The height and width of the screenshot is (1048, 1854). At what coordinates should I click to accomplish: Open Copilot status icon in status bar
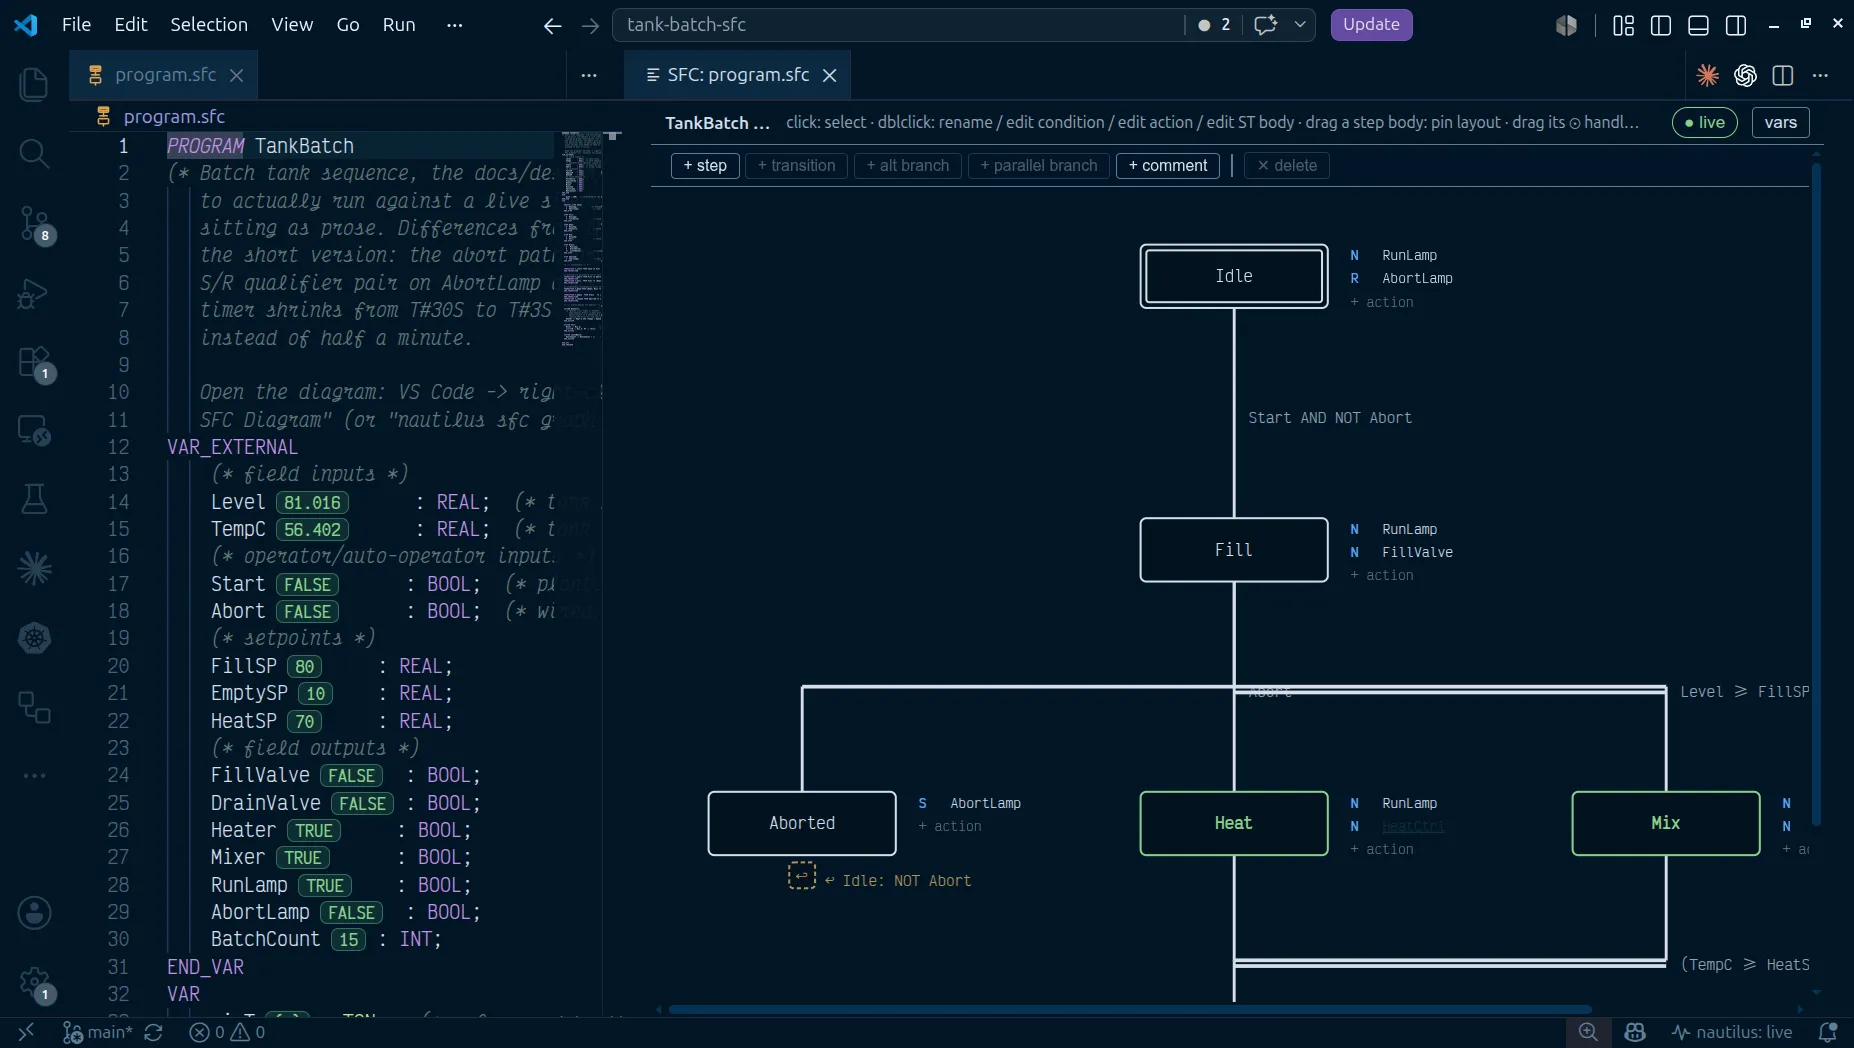coord(1635,1032)
